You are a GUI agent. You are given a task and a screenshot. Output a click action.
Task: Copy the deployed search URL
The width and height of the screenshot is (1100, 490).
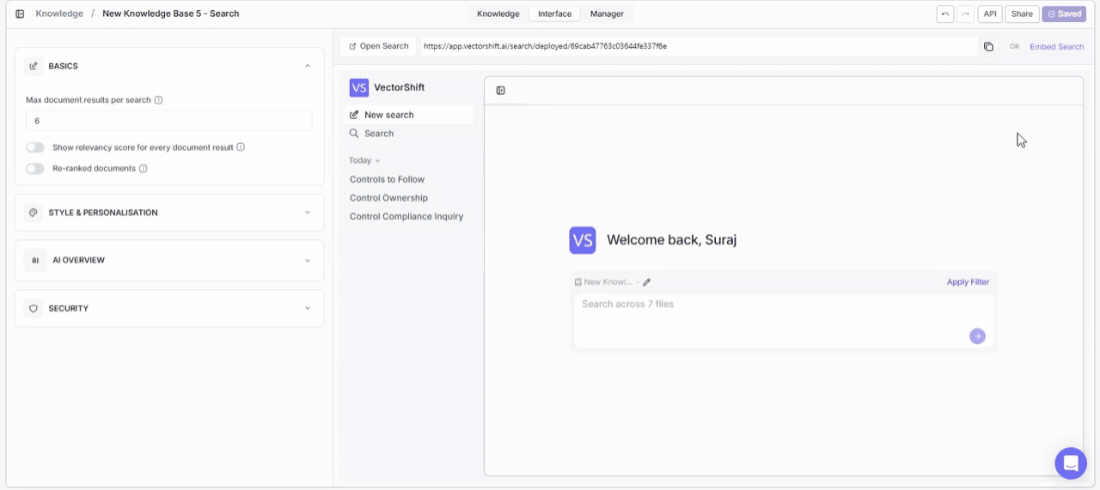click(x=988, y=46)
